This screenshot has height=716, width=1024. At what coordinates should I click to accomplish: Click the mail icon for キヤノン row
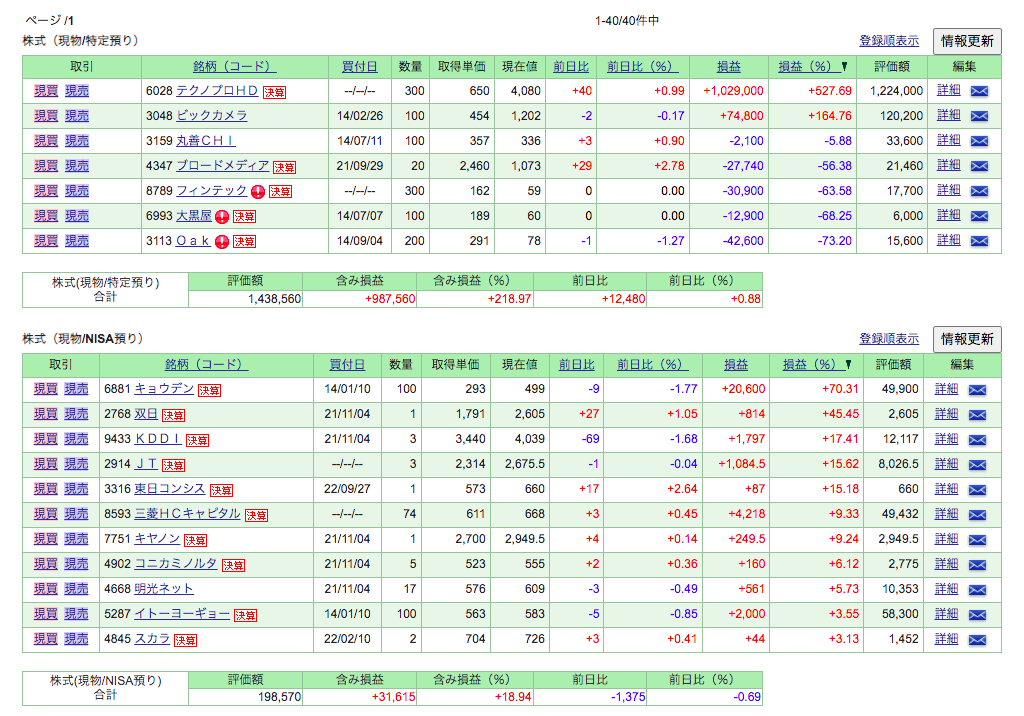coord(977,540)
